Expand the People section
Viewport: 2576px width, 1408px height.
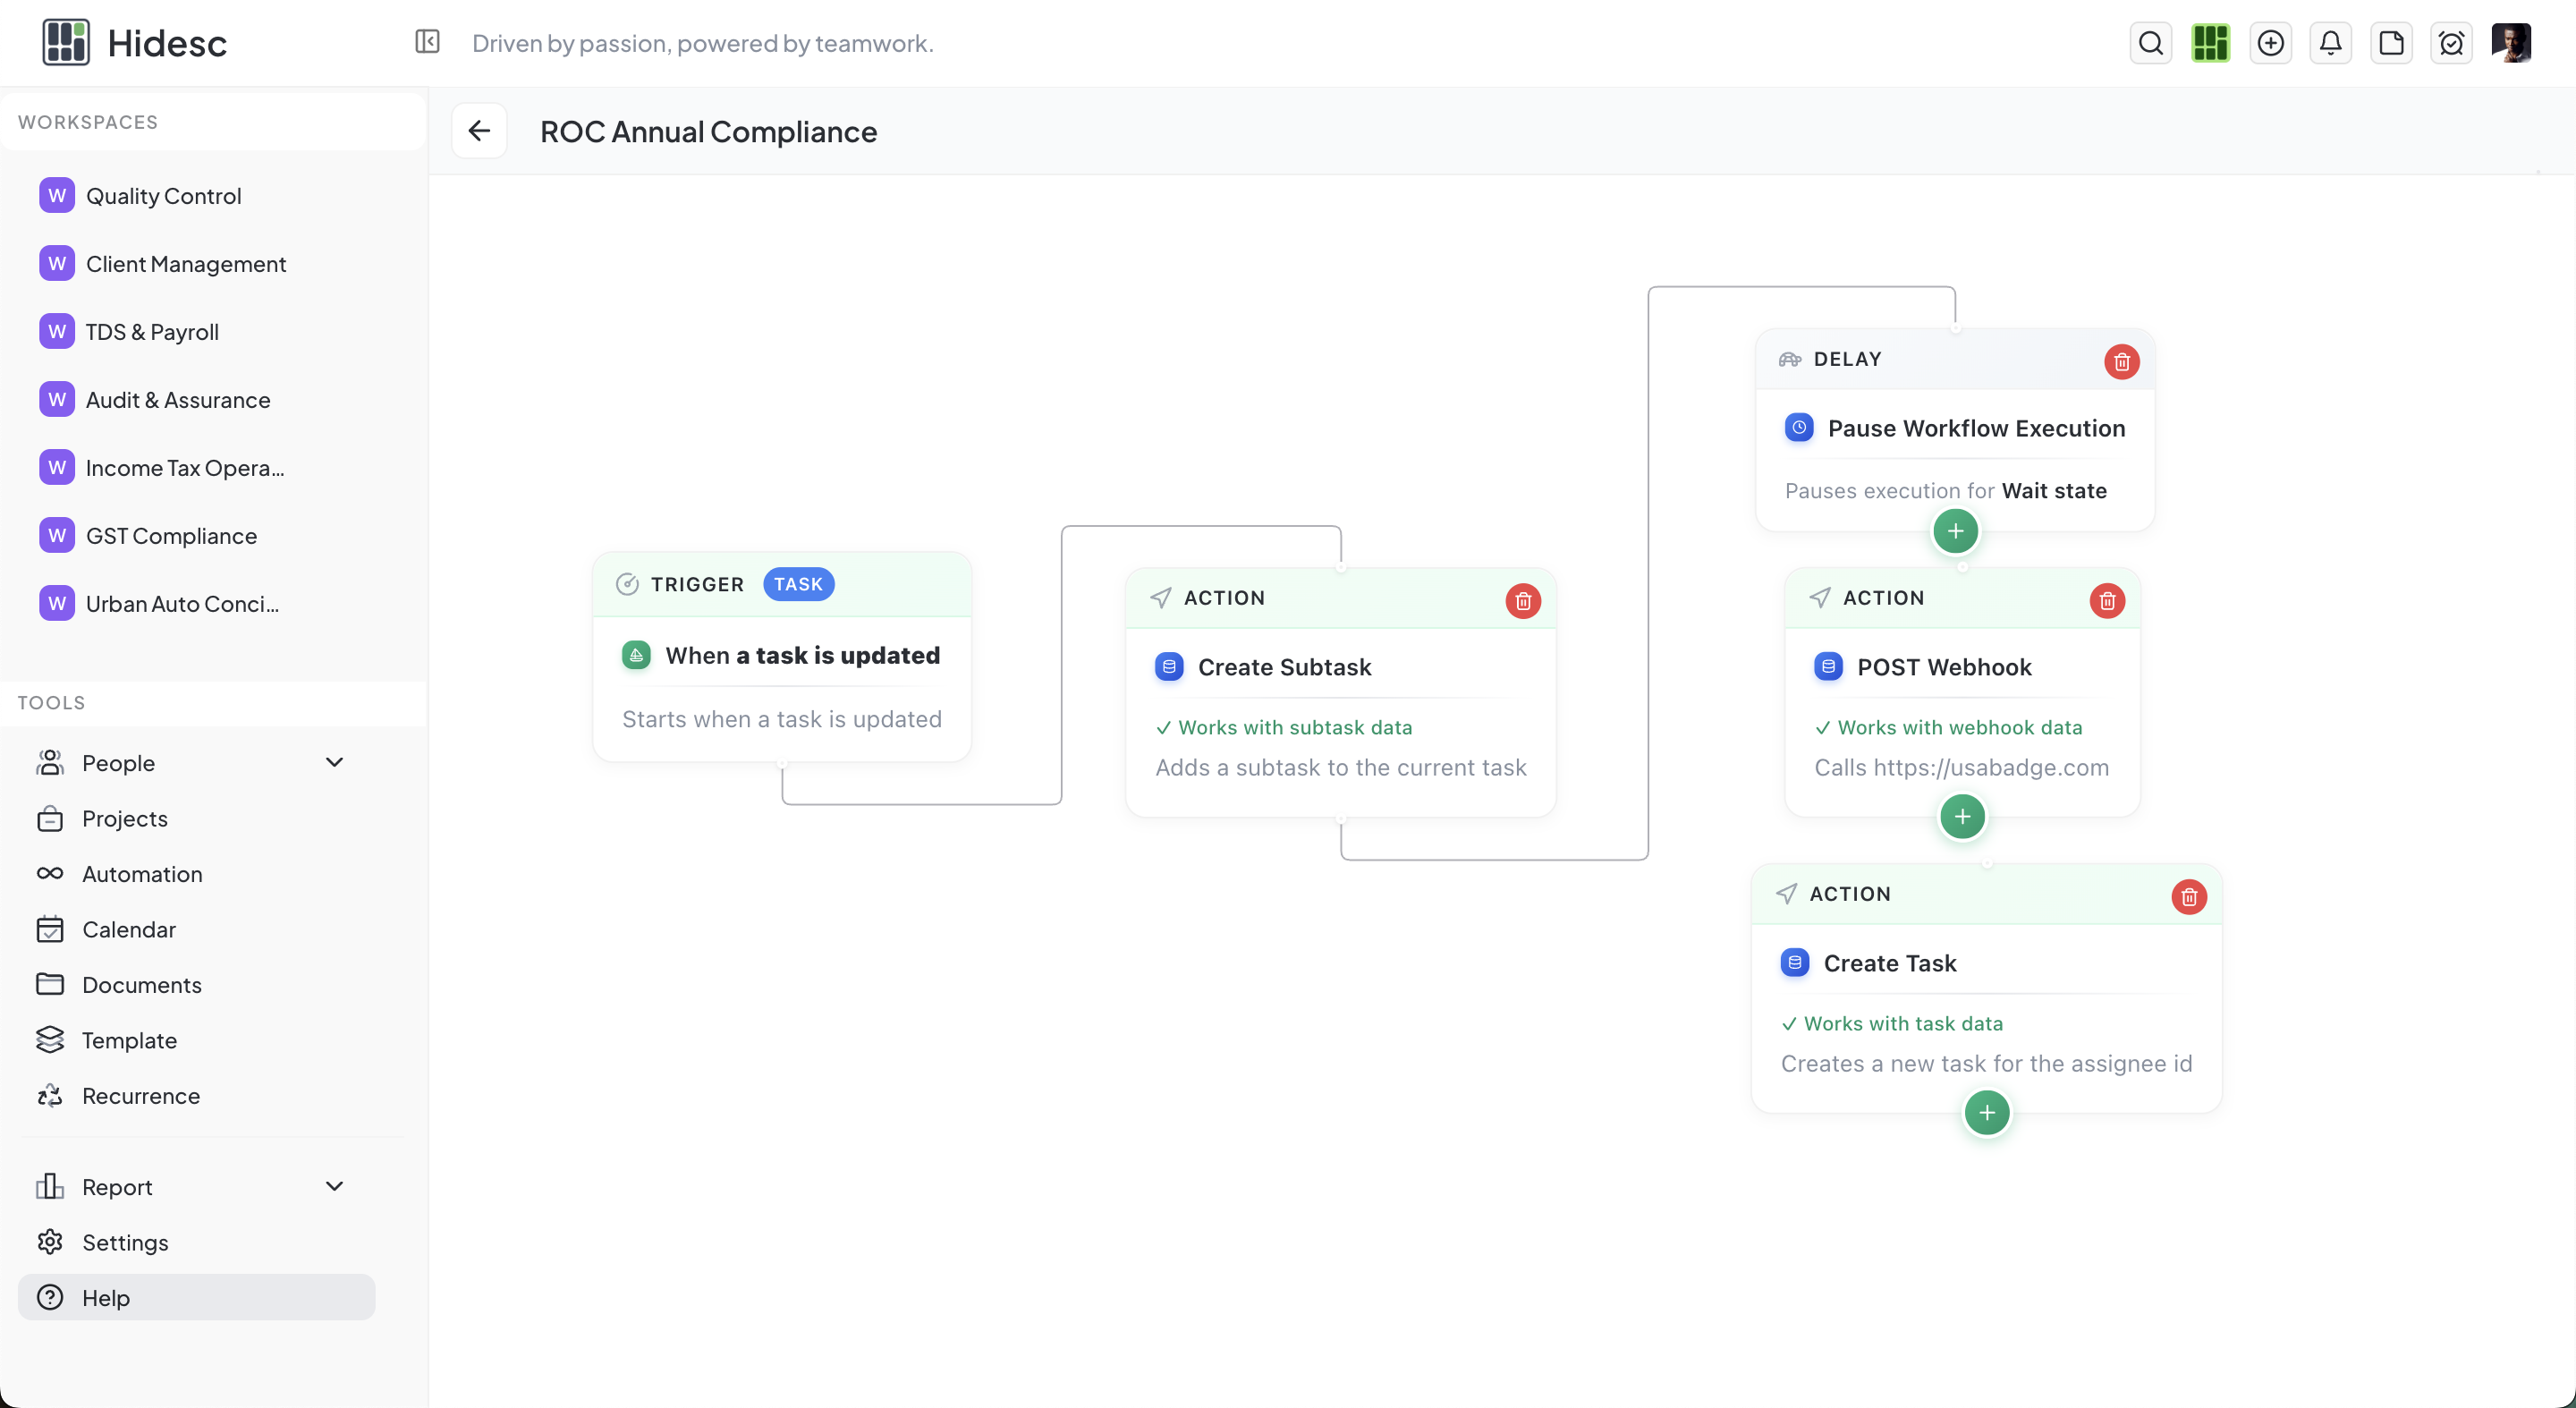(x=335, y=762)
